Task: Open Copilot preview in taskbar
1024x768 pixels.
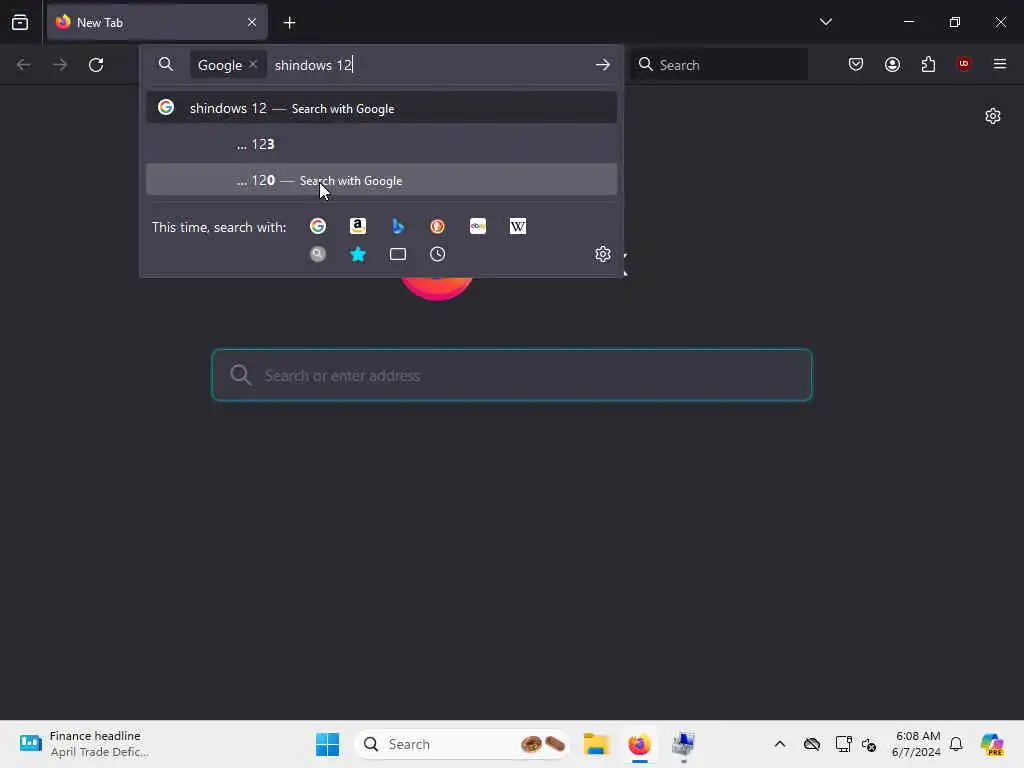Action: pyautogui.click(x=991, y=744)
